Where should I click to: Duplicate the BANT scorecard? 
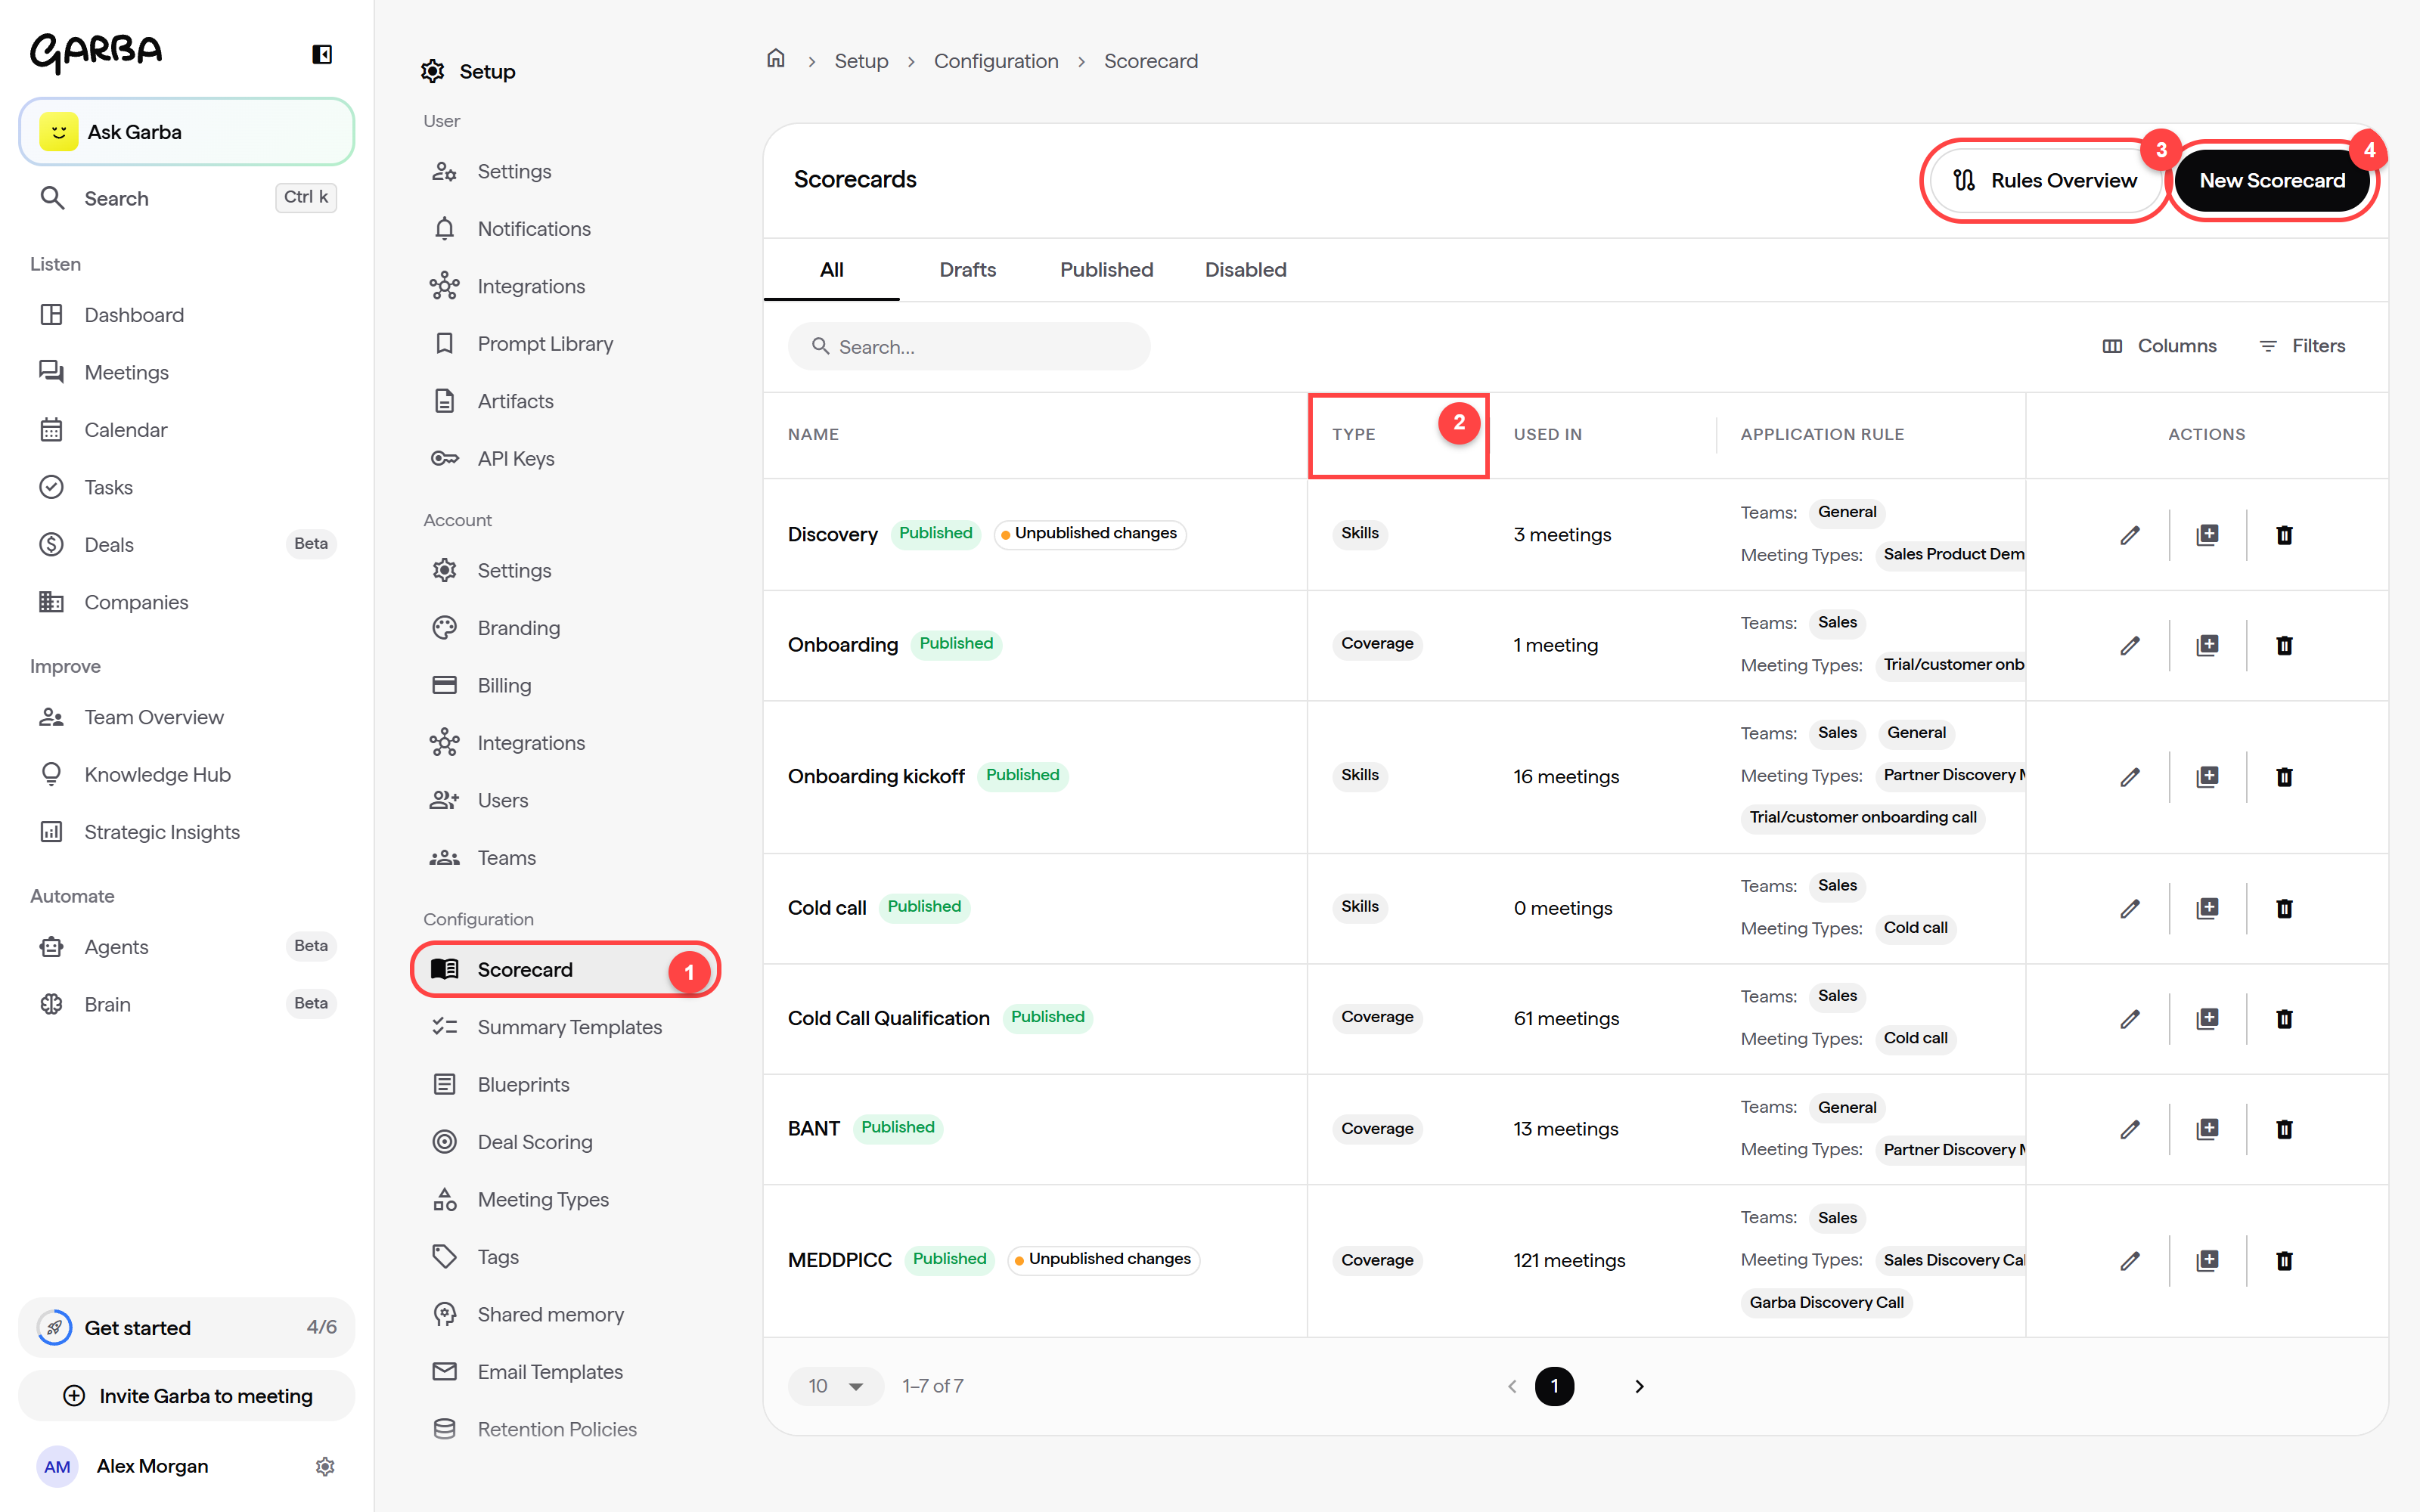point(2207,1129)
